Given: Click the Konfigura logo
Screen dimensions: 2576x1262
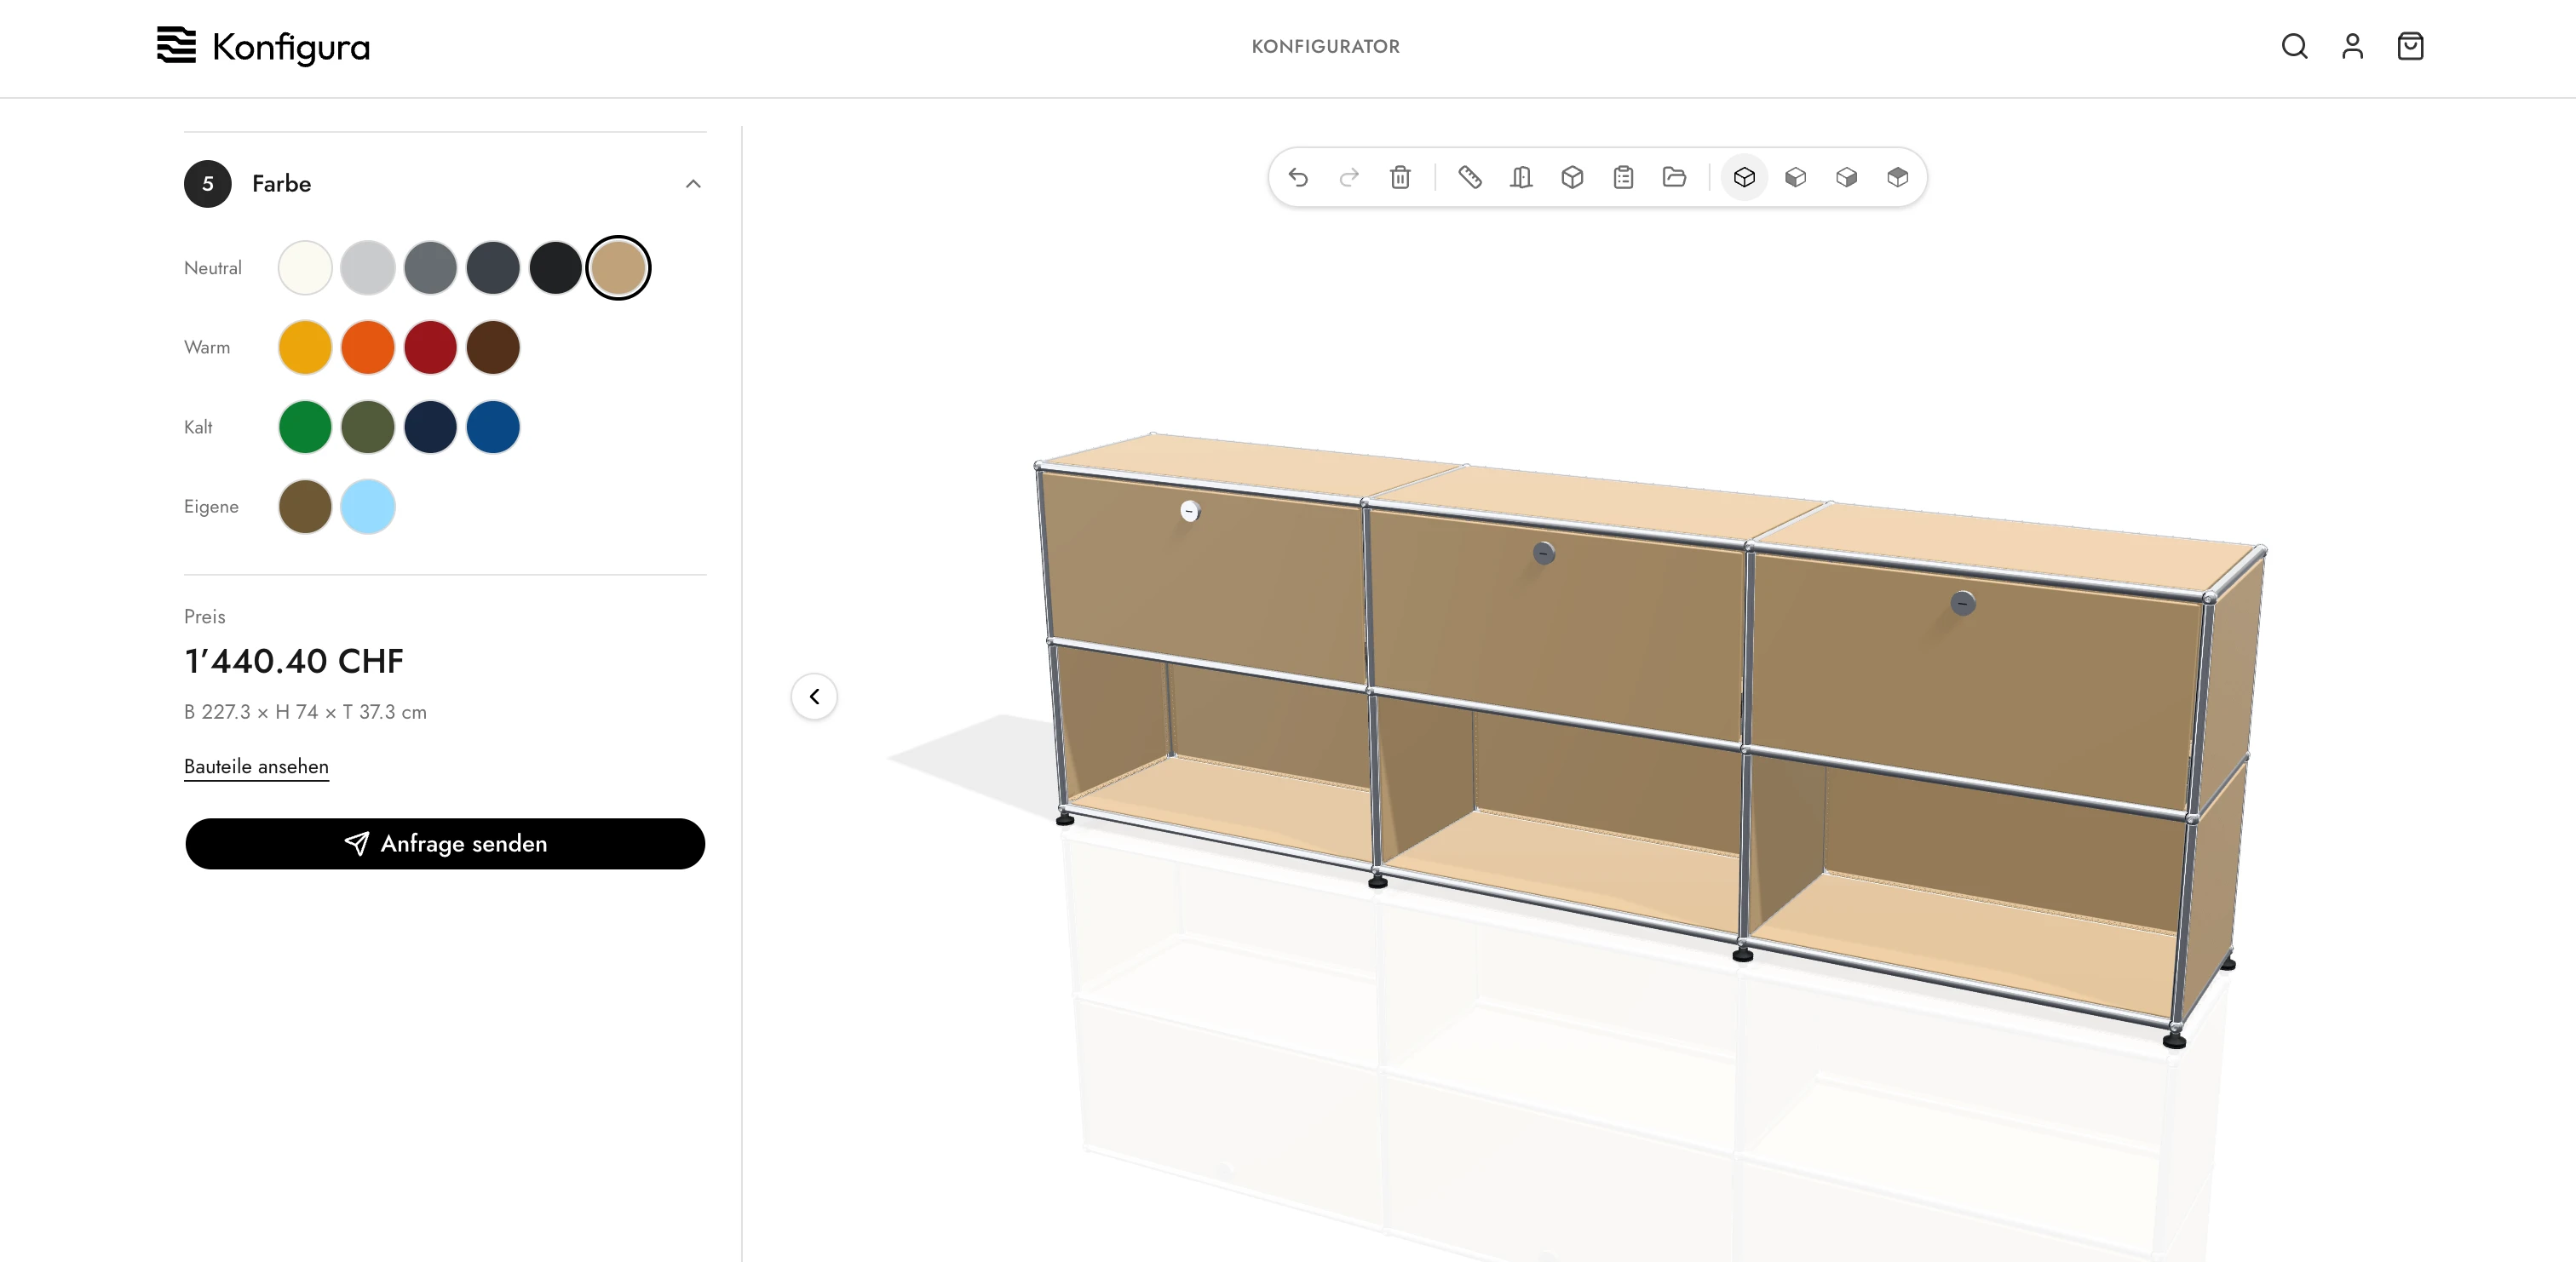Looking at the screenshot, I should (263, 46).
